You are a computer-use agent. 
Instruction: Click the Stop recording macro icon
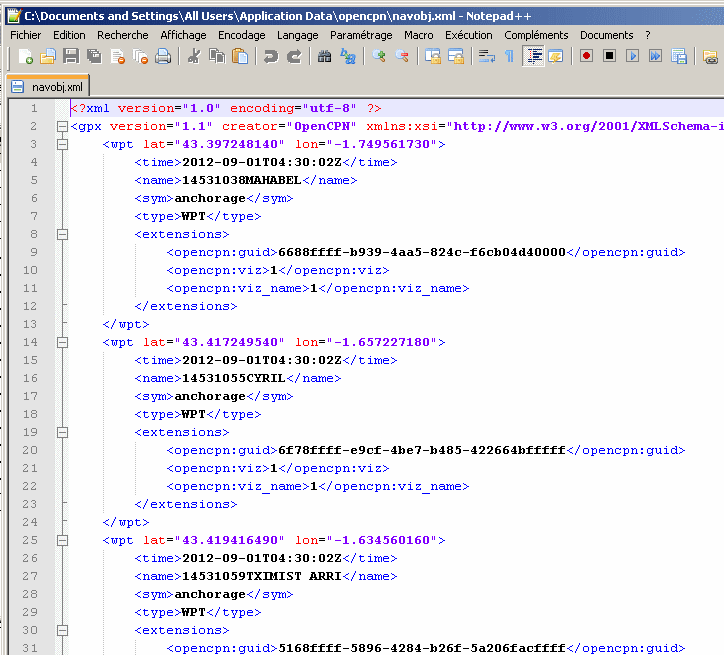610,57
